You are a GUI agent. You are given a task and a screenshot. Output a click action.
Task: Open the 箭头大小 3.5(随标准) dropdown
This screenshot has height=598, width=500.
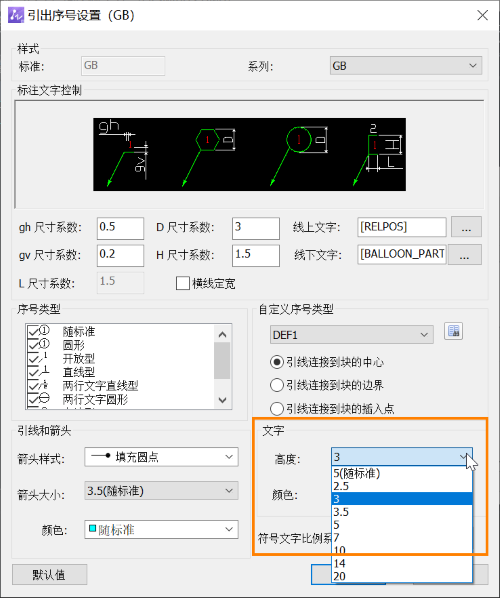tap(161, 491)
